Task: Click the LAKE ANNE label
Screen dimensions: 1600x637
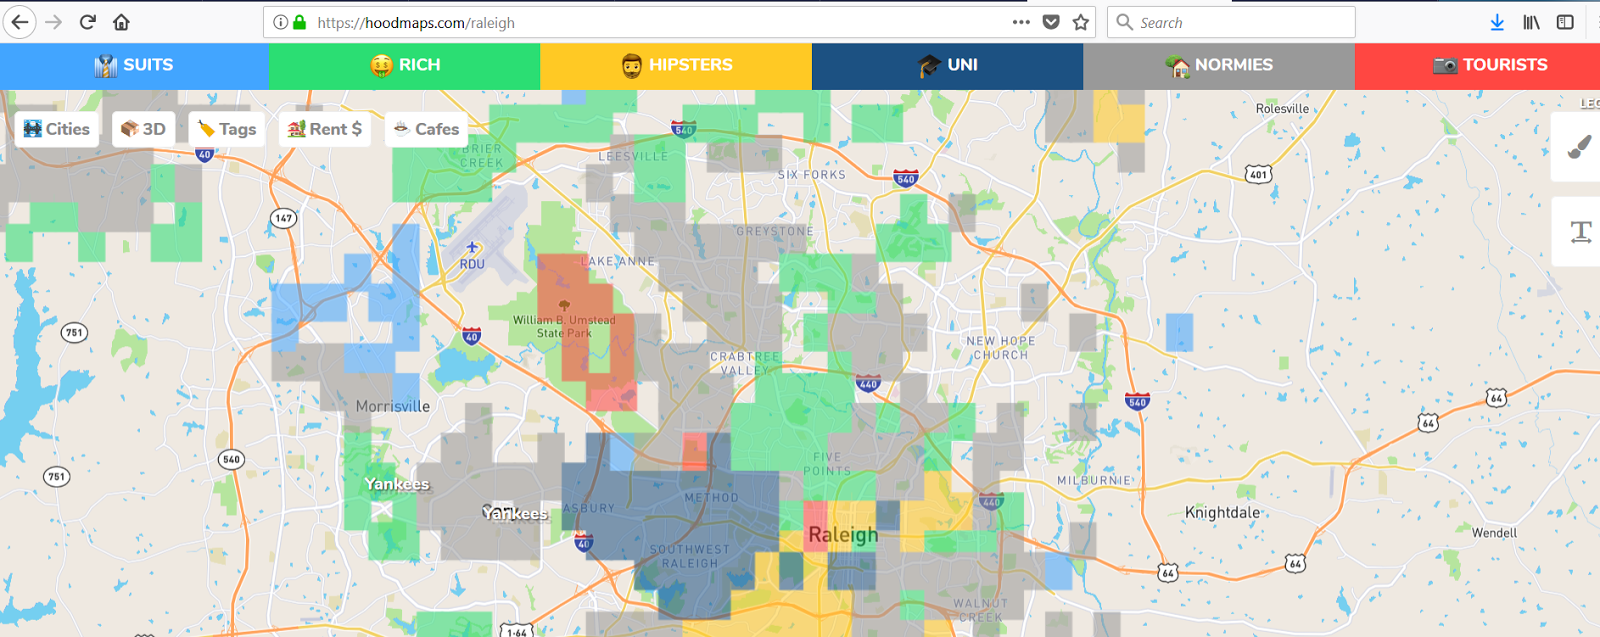Action: [618, 261]
